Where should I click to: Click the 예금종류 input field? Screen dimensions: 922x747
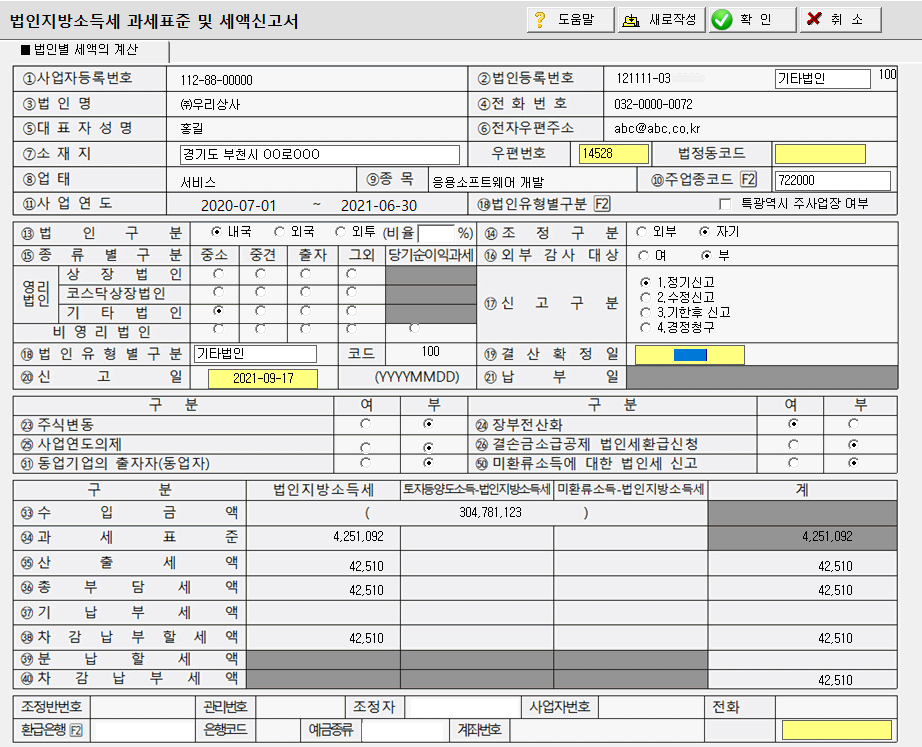(x=403, y=731)
